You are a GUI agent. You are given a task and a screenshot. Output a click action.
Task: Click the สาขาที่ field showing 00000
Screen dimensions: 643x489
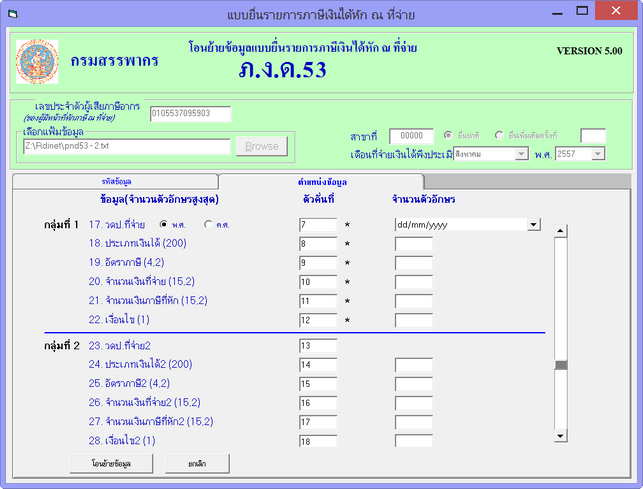click(411, 136)
